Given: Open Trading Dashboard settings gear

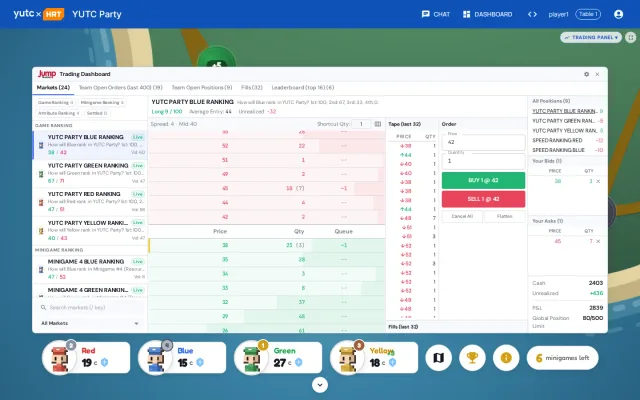Looking at the screenshot, I should pos(587,74).
